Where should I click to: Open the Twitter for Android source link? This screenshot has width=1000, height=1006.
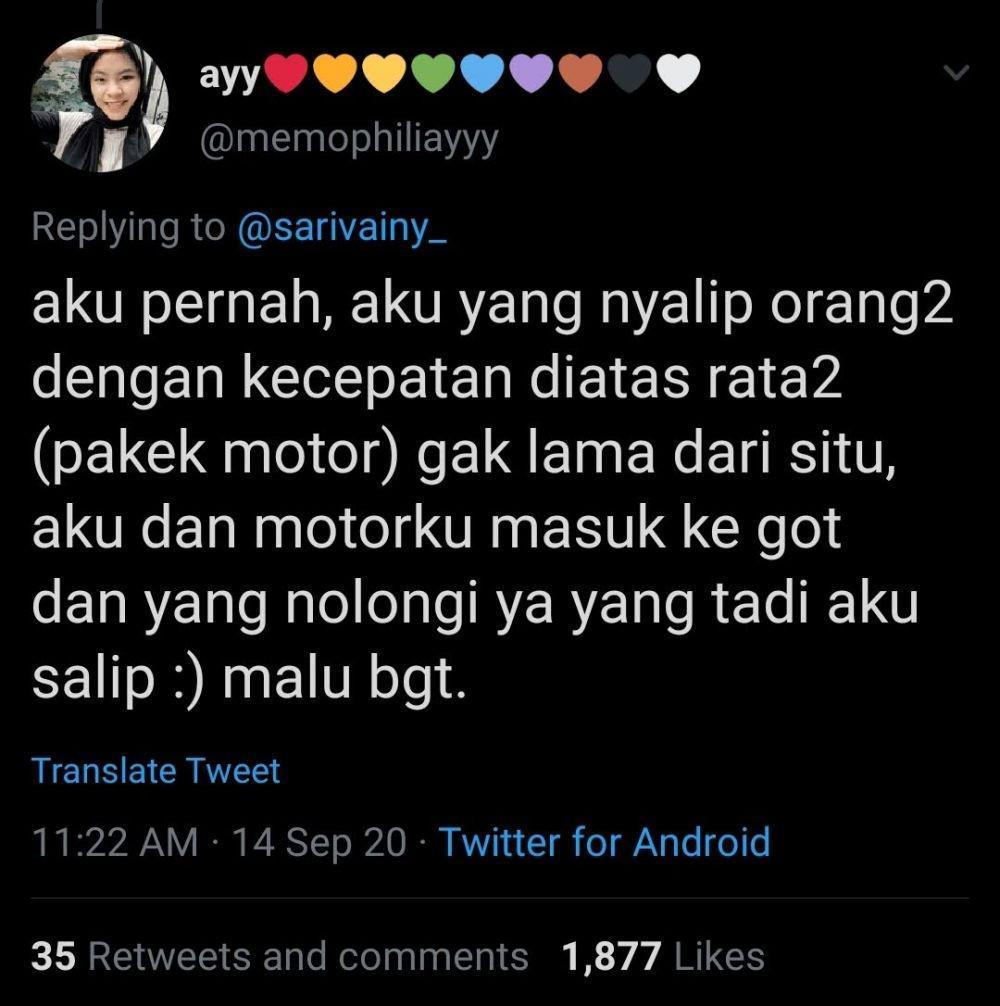(x=604, y=842)
